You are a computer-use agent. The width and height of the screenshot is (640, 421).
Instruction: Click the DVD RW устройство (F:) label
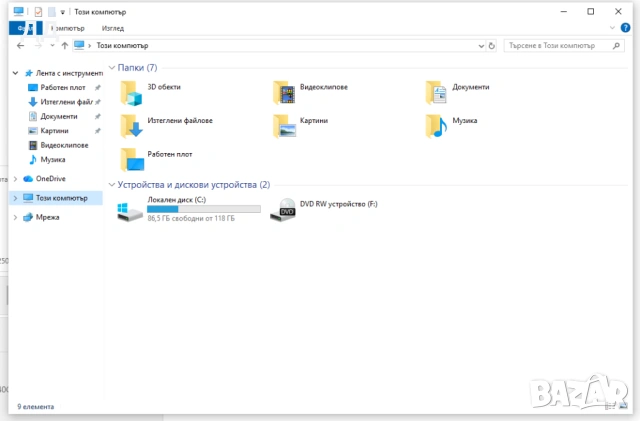(339, 204)
